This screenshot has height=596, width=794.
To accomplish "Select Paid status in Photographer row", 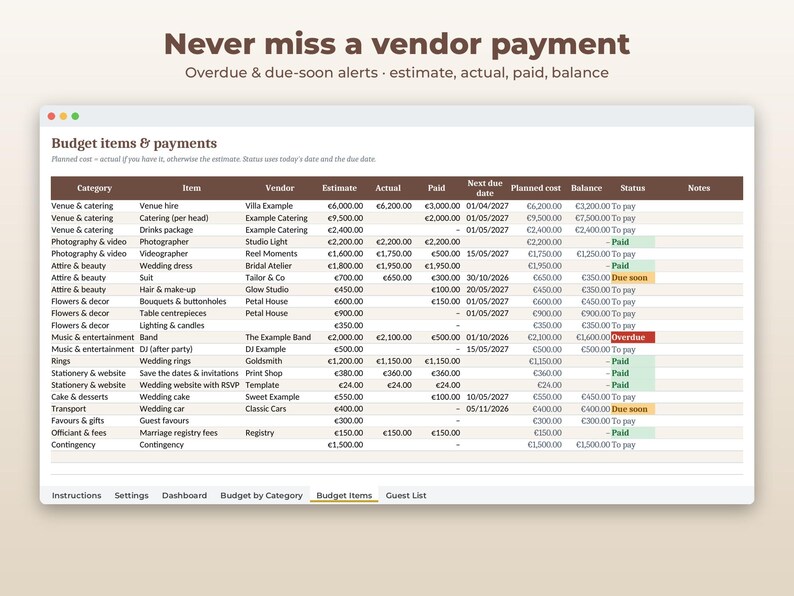I will 633,242.
